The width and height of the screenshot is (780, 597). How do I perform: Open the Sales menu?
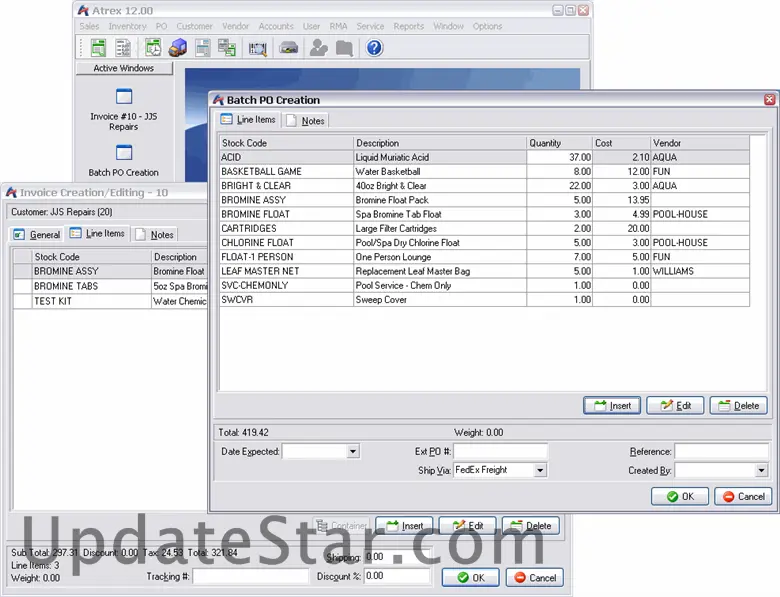point(89,26)
